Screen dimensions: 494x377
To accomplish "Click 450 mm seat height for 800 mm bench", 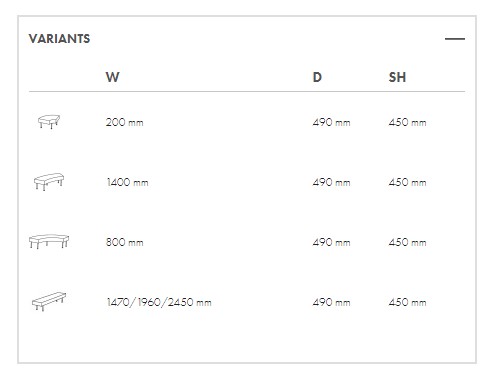I will click(x=407, y=242).
